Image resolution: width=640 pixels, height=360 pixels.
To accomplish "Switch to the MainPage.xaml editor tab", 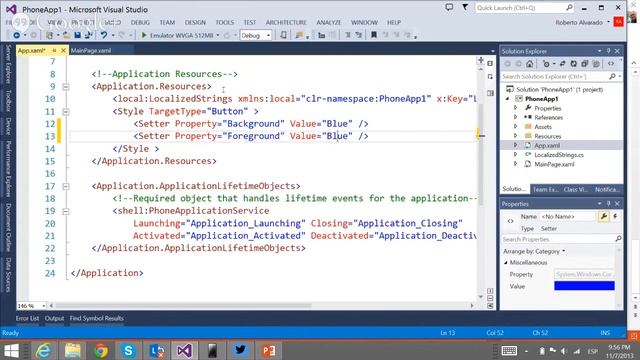I will click(x=91, y=51).
